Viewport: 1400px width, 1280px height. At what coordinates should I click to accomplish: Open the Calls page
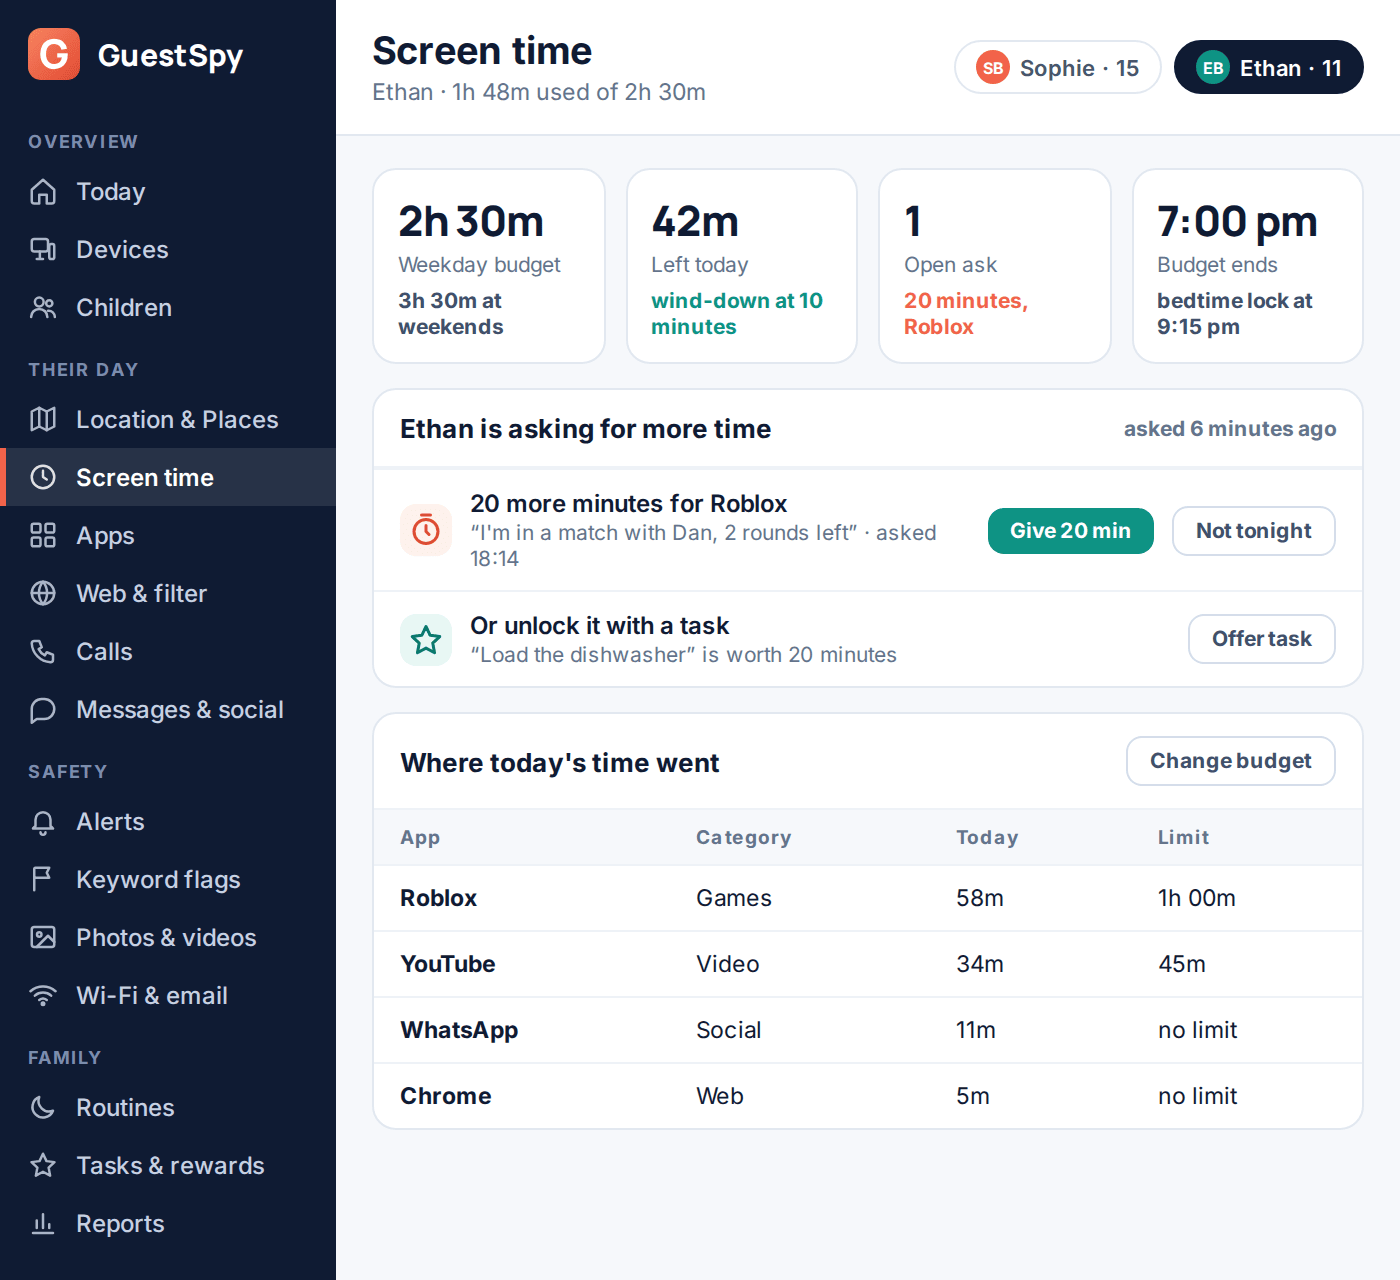168,651
